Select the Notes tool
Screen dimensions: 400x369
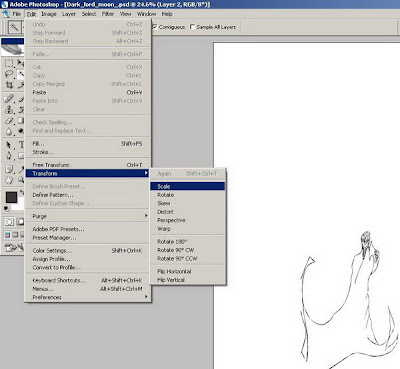click(9, 169)
